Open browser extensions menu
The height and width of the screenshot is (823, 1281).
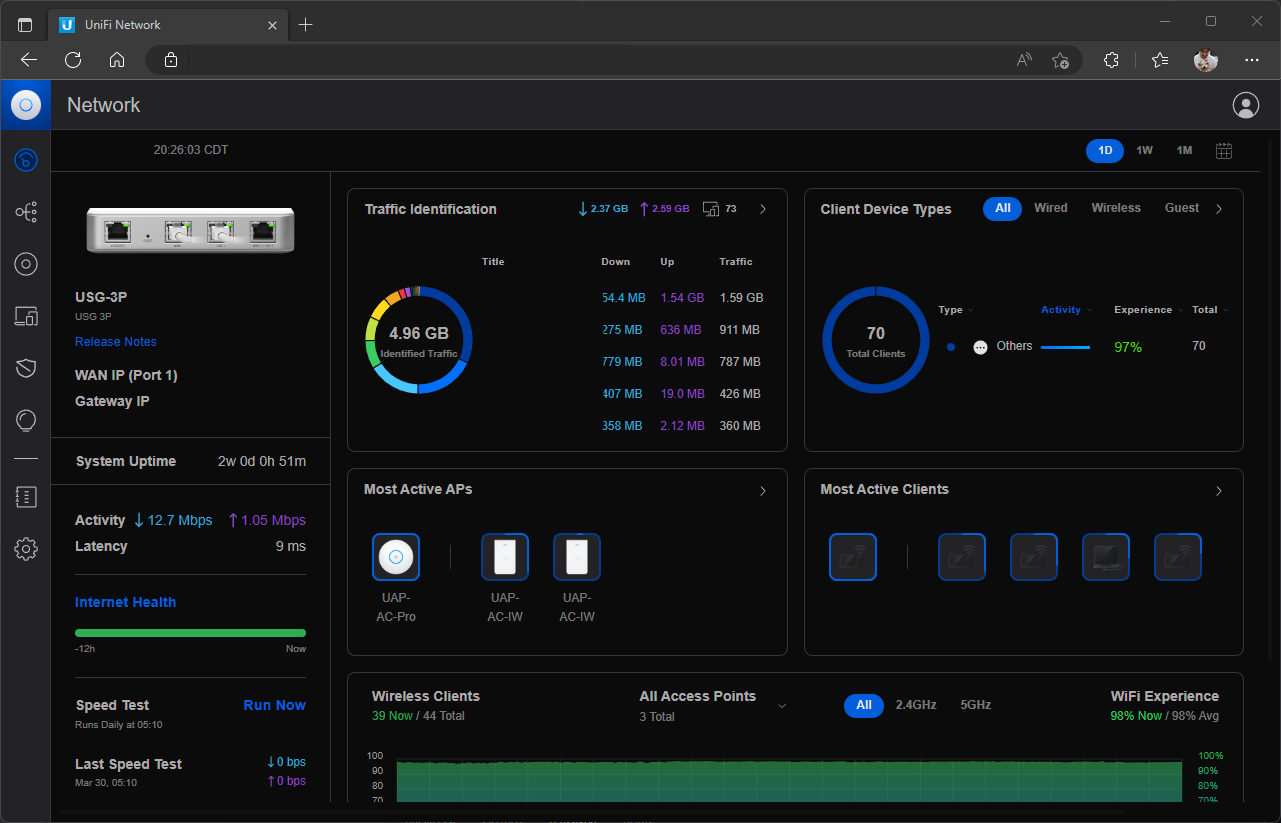pyautogui.click(x=1111, y=60)
